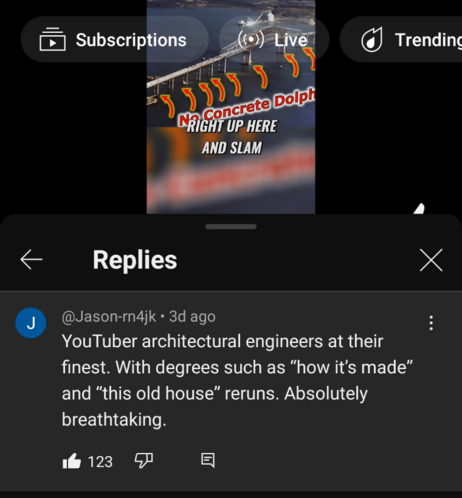The width and height of the screenshot is (462, 498).
Task: Close the Replies panel with X
Action: click(x=431, y=260)
